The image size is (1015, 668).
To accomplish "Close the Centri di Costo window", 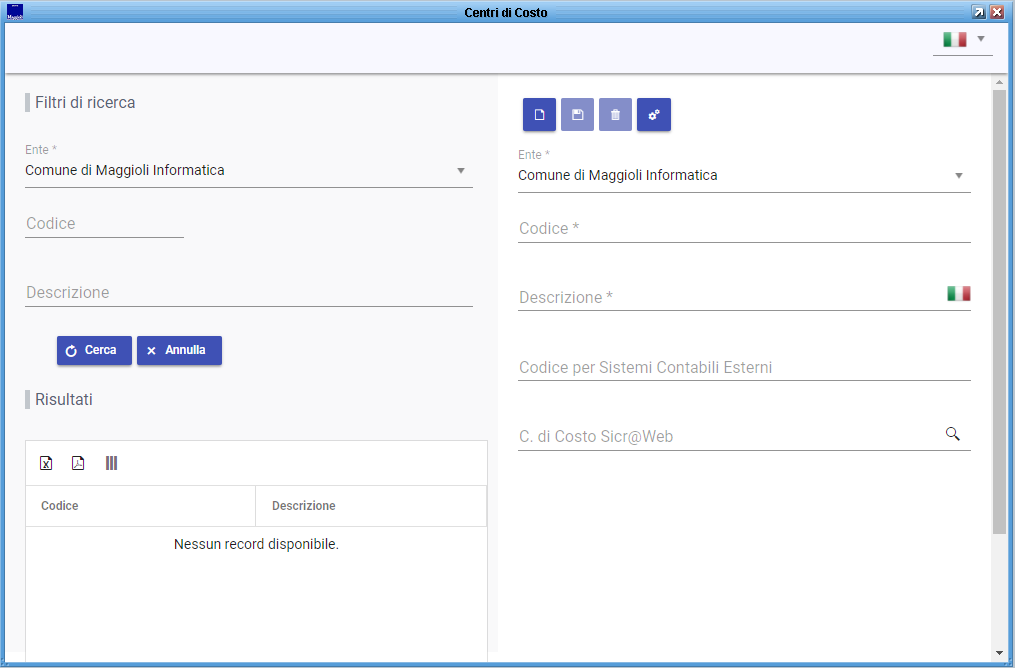I will (997, 12).
